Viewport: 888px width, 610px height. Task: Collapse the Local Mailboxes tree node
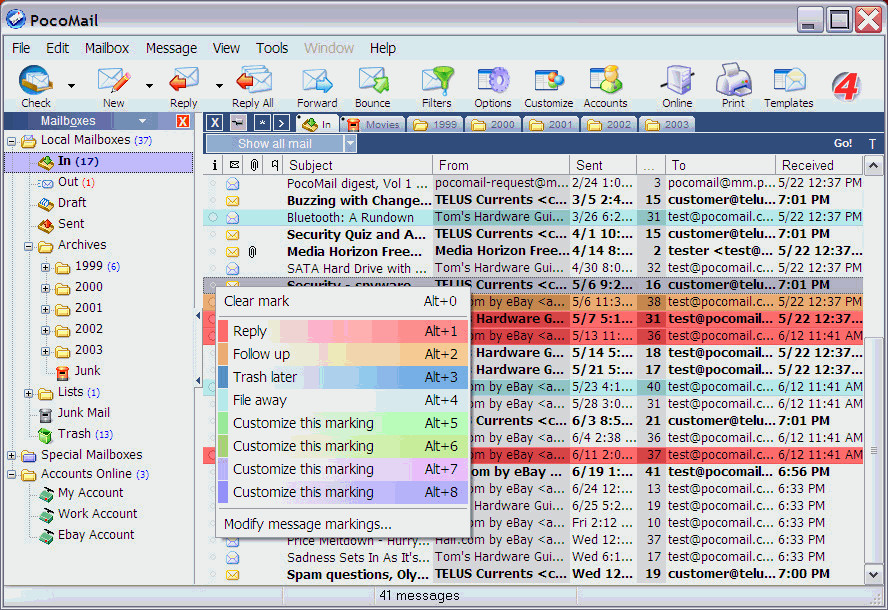[x=11, y=141]
